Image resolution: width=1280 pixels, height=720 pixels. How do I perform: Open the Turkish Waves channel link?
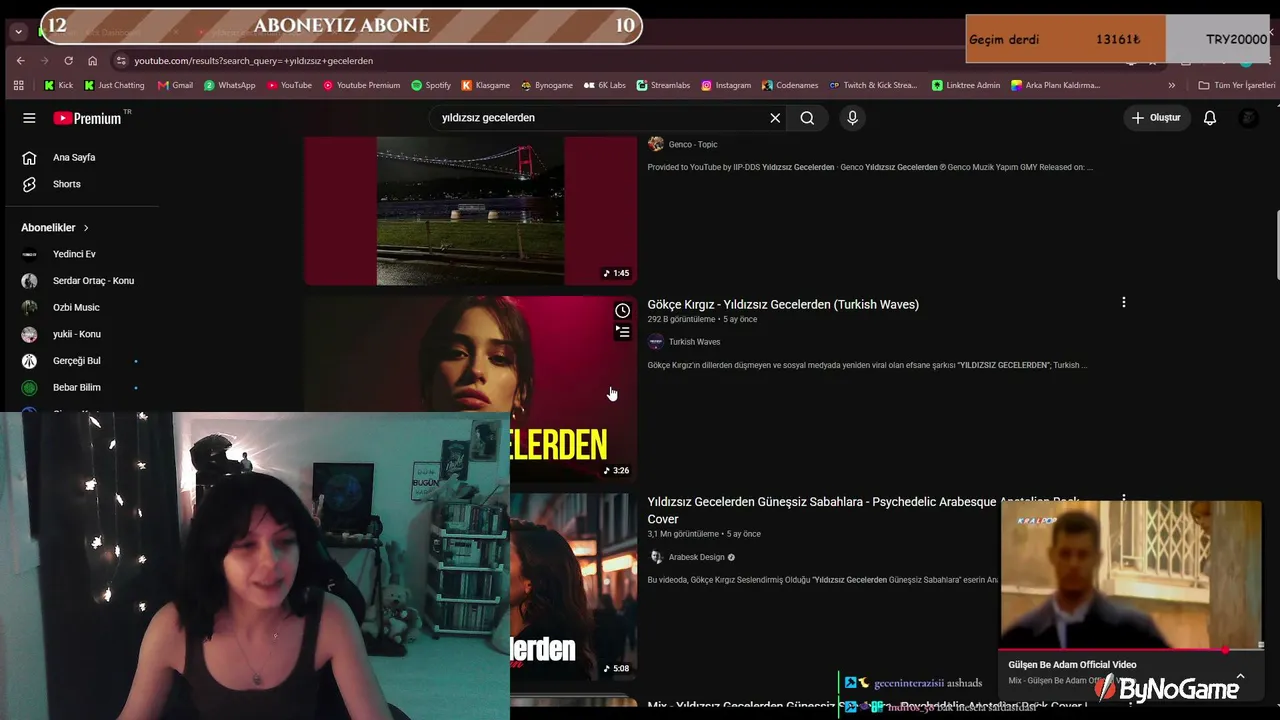point(694,342)
